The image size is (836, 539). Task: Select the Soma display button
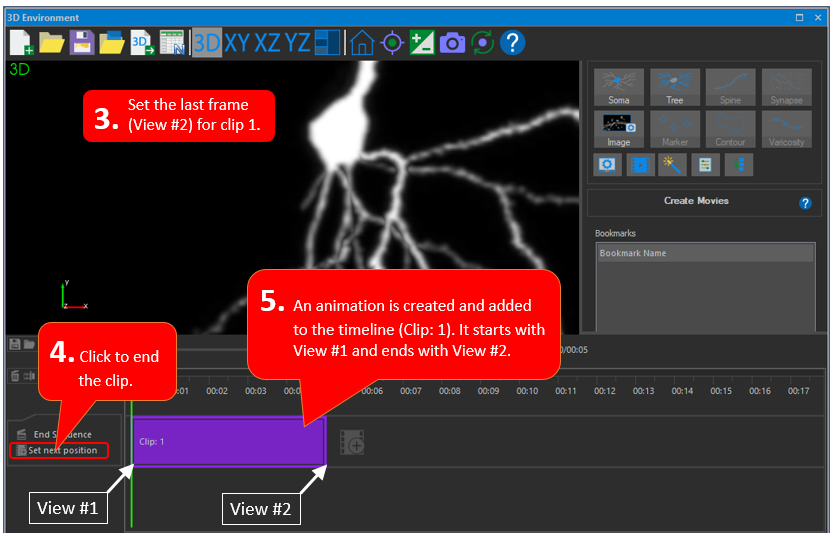click(x=618, y=87)
